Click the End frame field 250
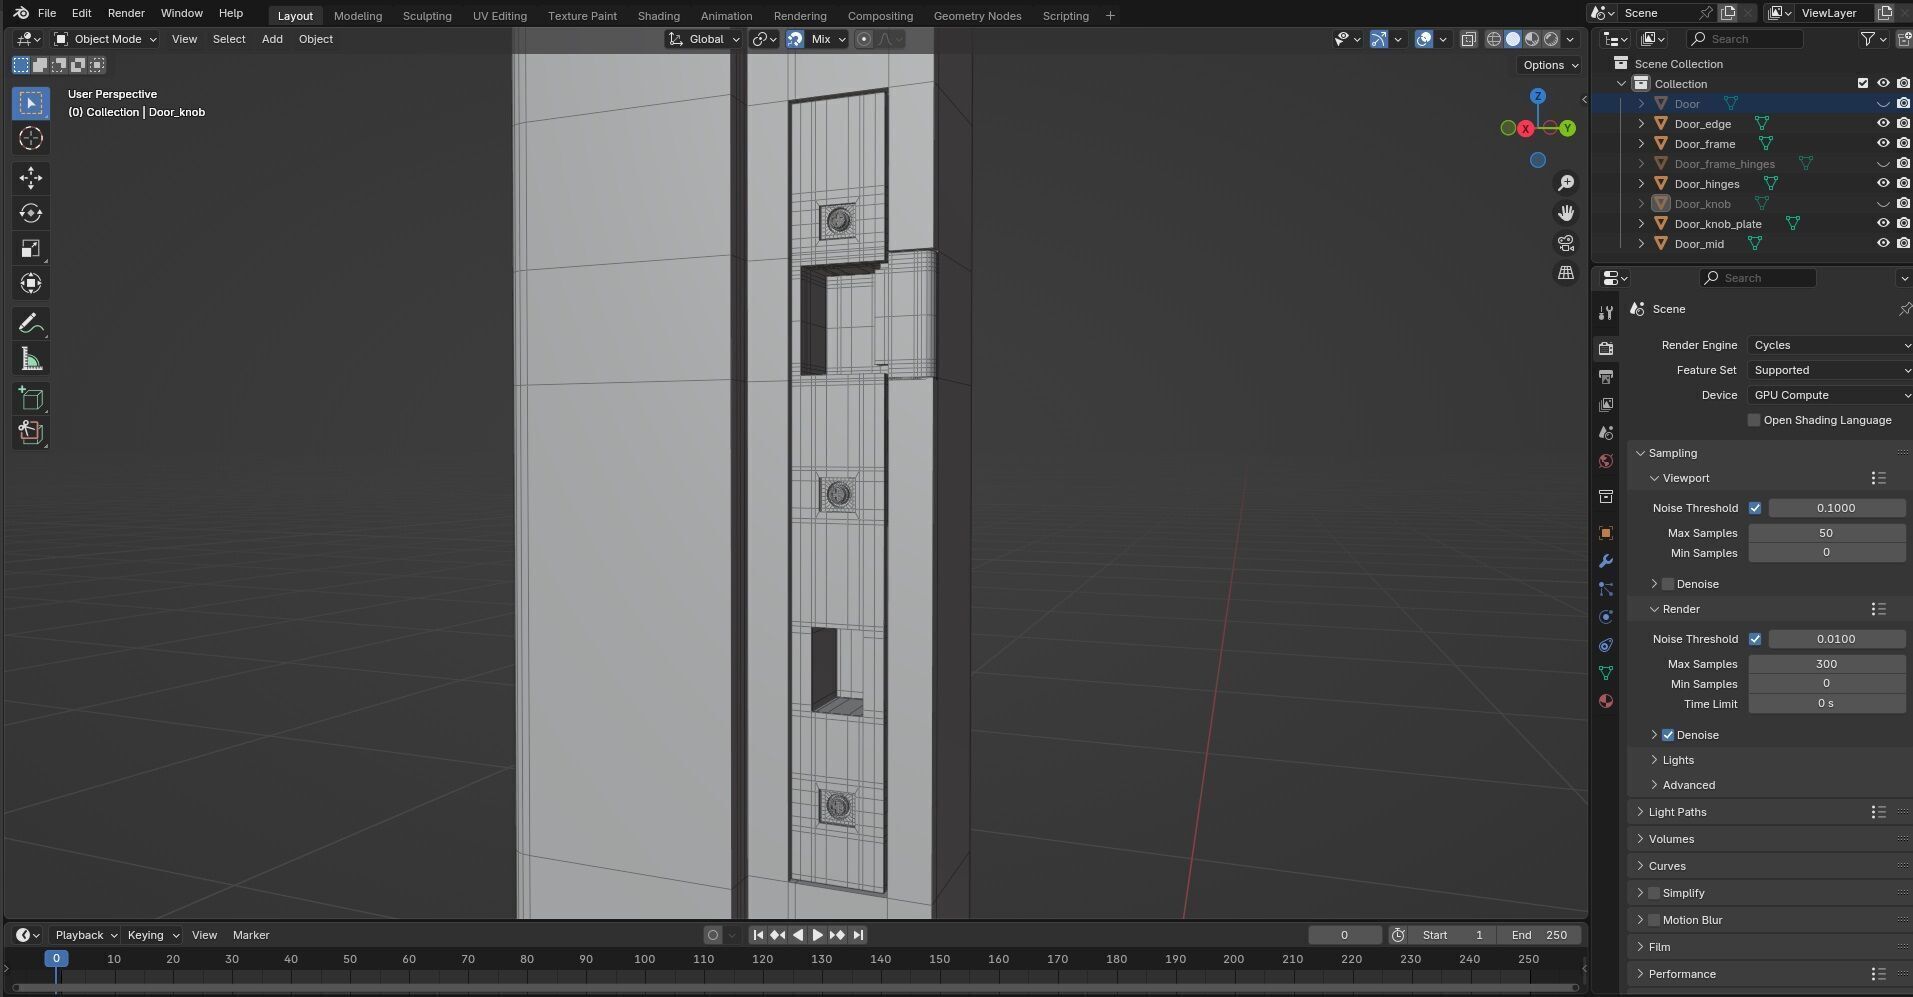 coord(1540,935)
